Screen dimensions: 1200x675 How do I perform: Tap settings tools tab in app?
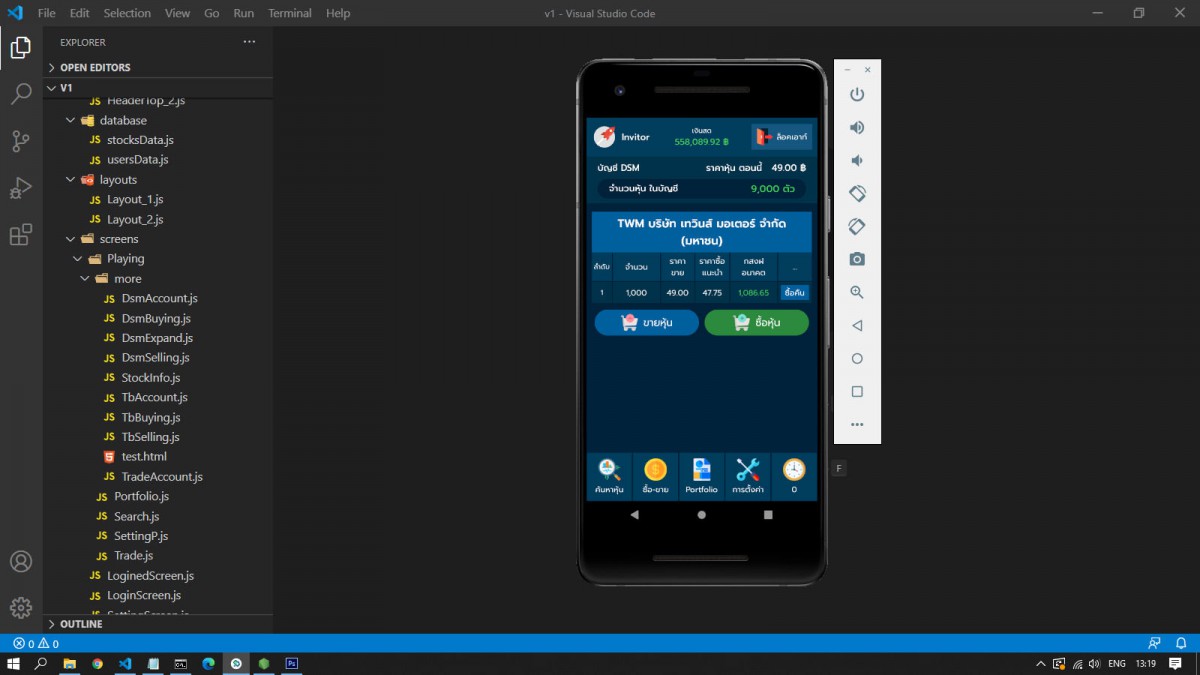tap(748, 476)
